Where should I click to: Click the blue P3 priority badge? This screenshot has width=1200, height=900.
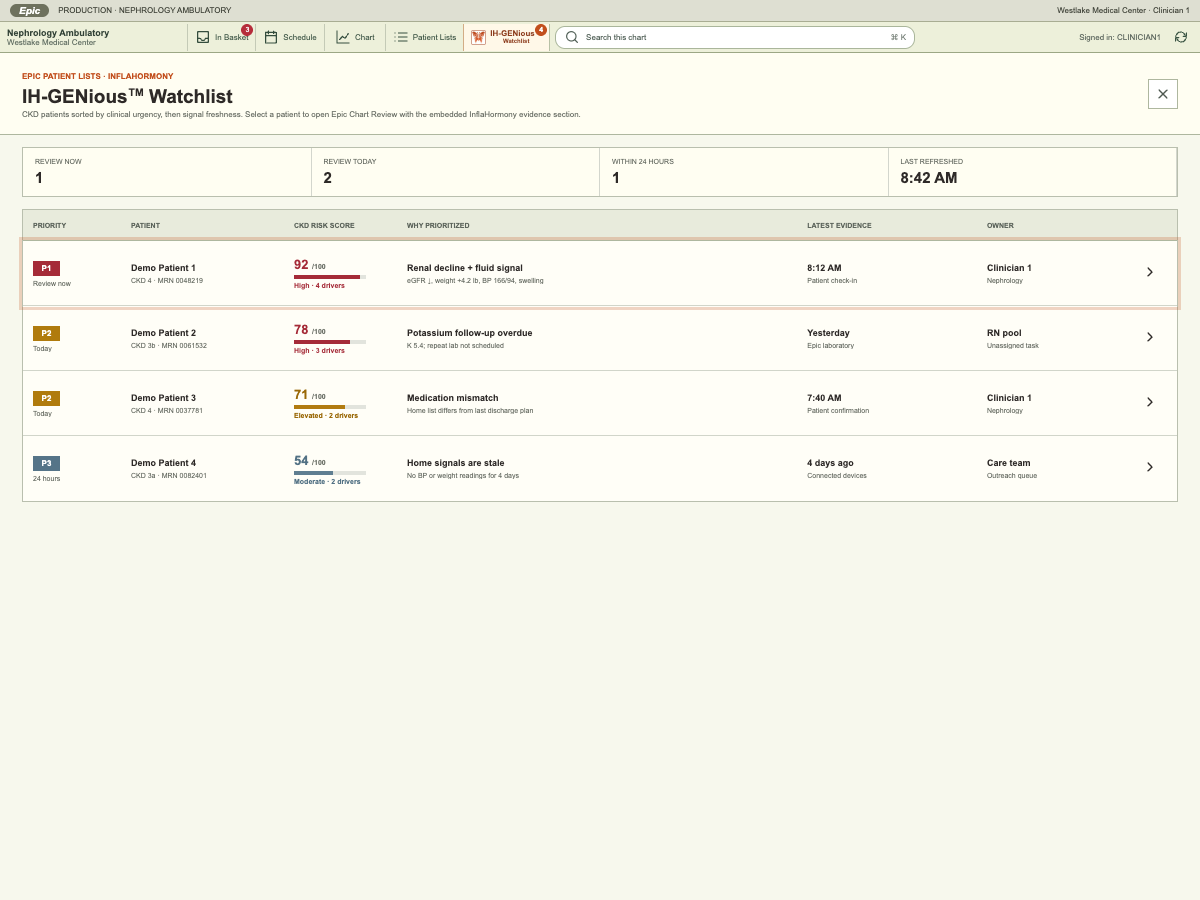(x=46, y=463)
